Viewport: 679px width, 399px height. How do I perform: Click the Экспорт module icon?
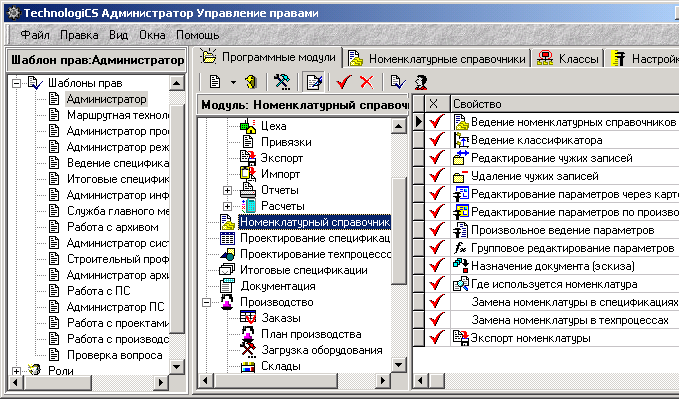[248, 158]
